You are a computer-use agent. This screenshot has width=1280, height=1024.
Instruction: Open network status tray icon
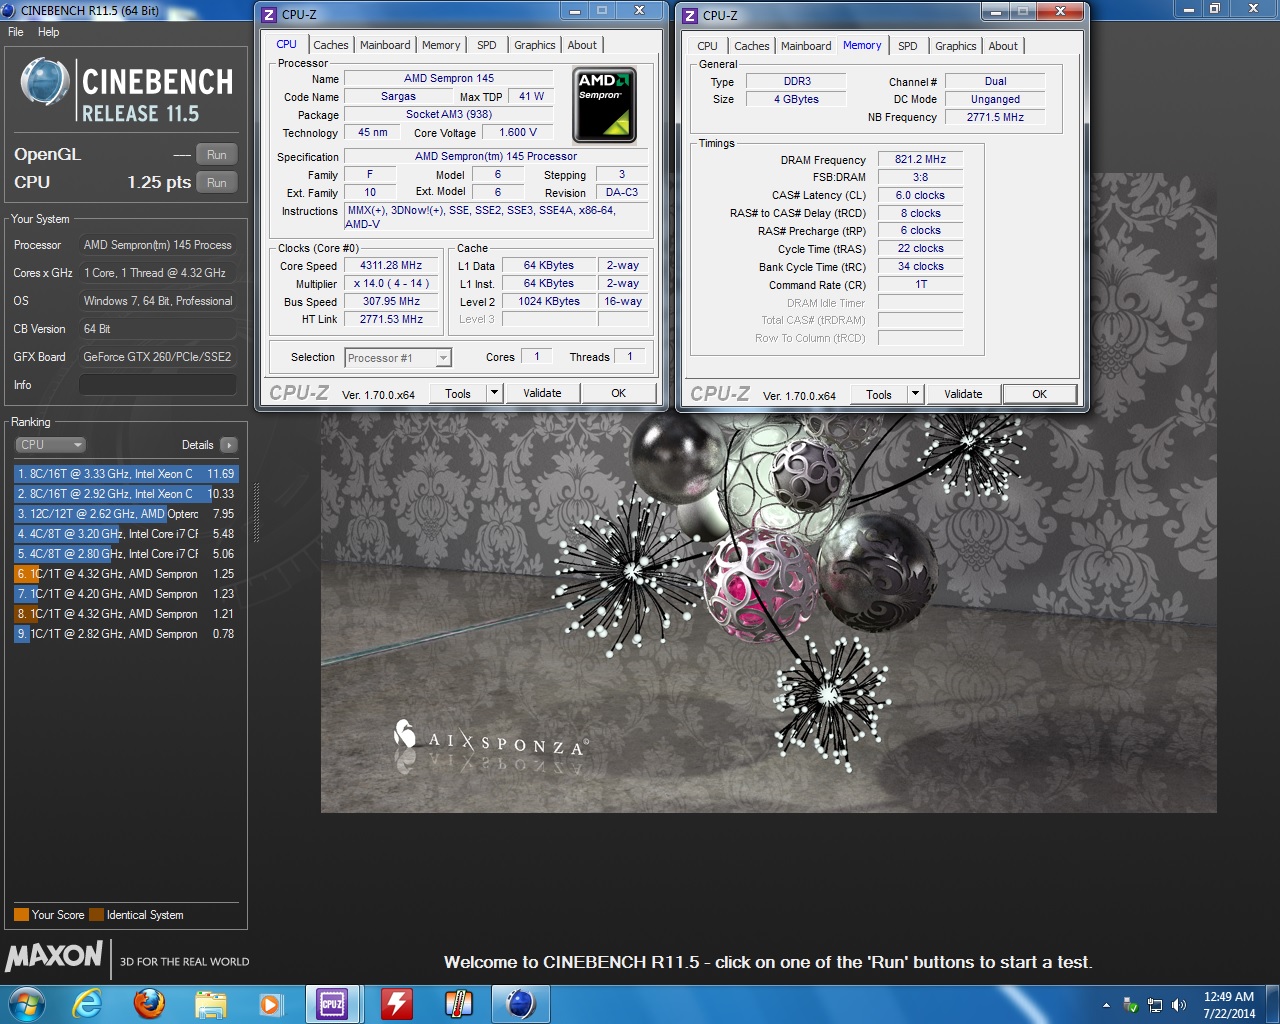pos(1155,1005)
